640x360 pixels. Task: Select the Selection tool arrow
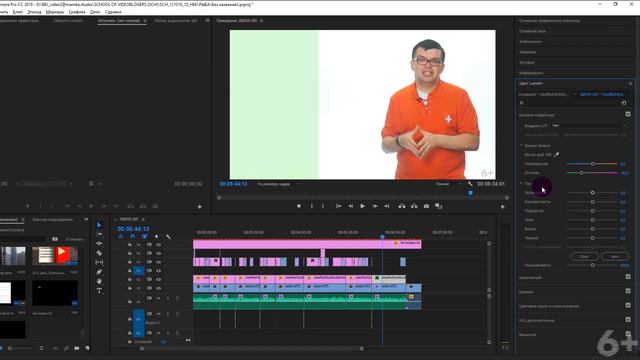pos(99,225)
